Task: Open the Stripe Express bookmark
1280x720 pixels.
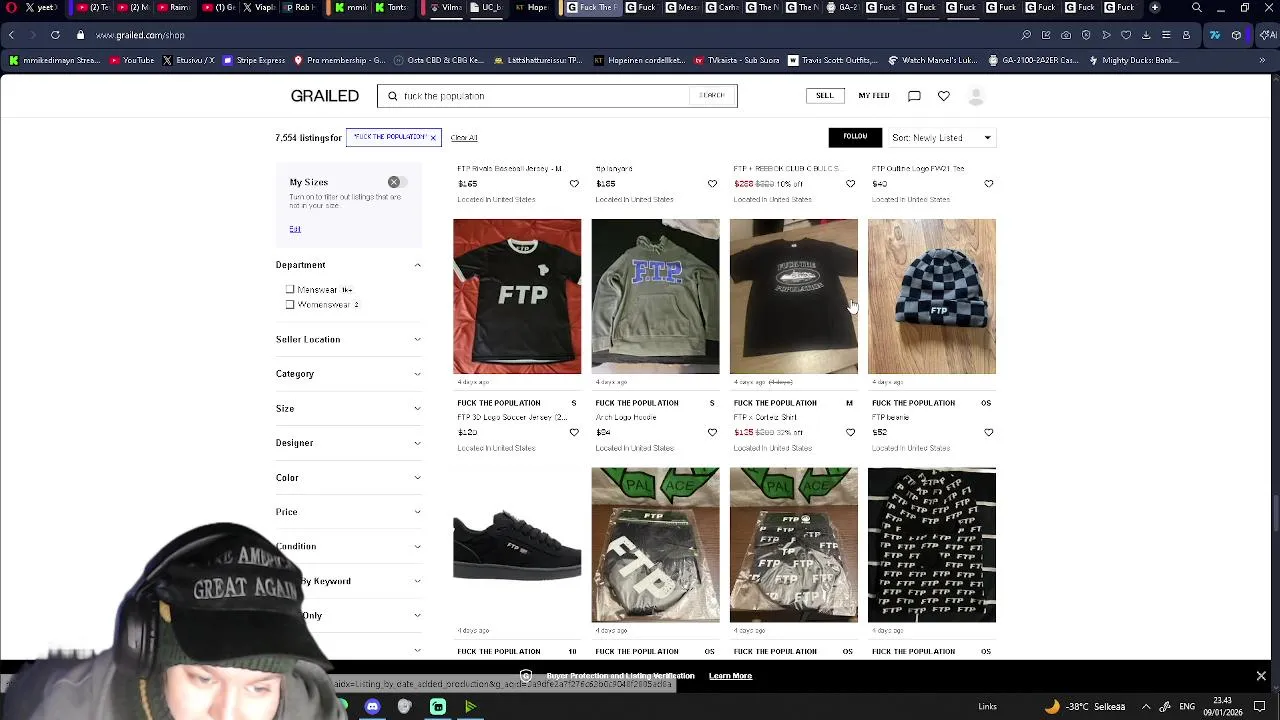Action: [x=254, y=60]
